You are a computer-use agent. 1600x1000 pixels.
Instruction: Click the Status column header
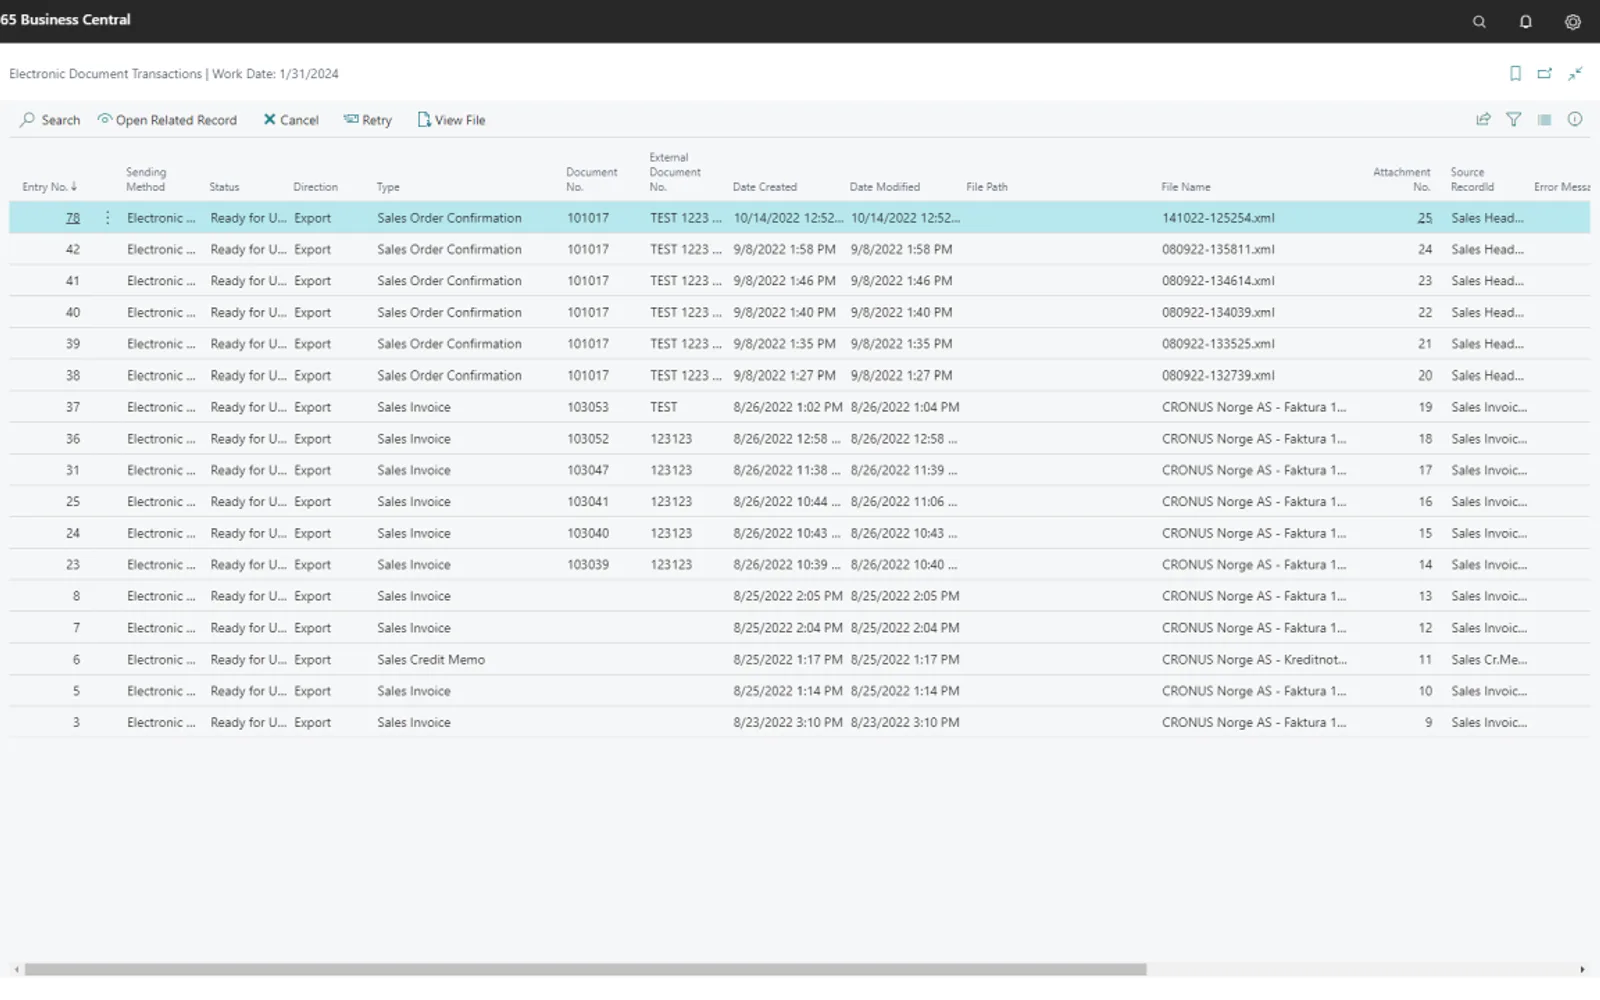(x=224, y=187)
